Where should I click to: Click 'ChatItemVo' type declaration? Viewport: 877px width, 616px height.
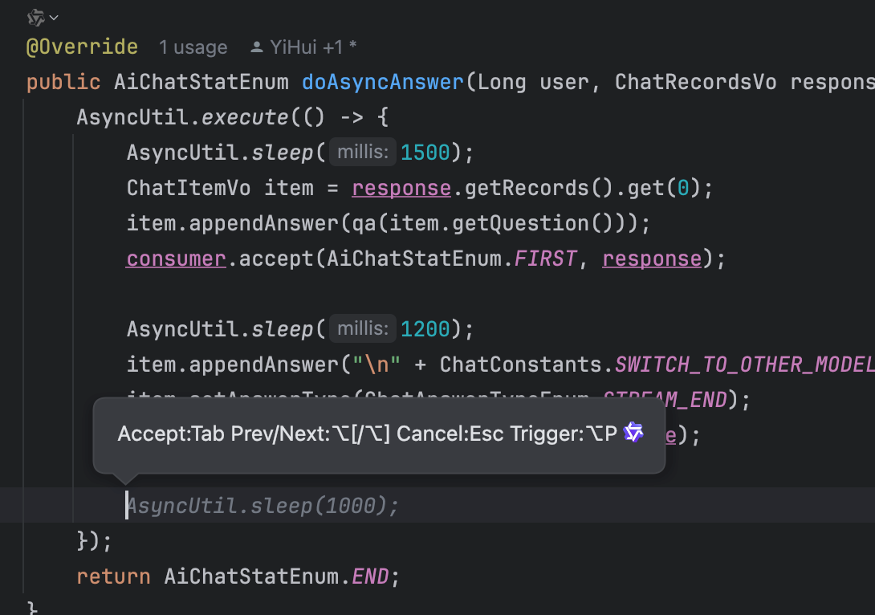188,189
